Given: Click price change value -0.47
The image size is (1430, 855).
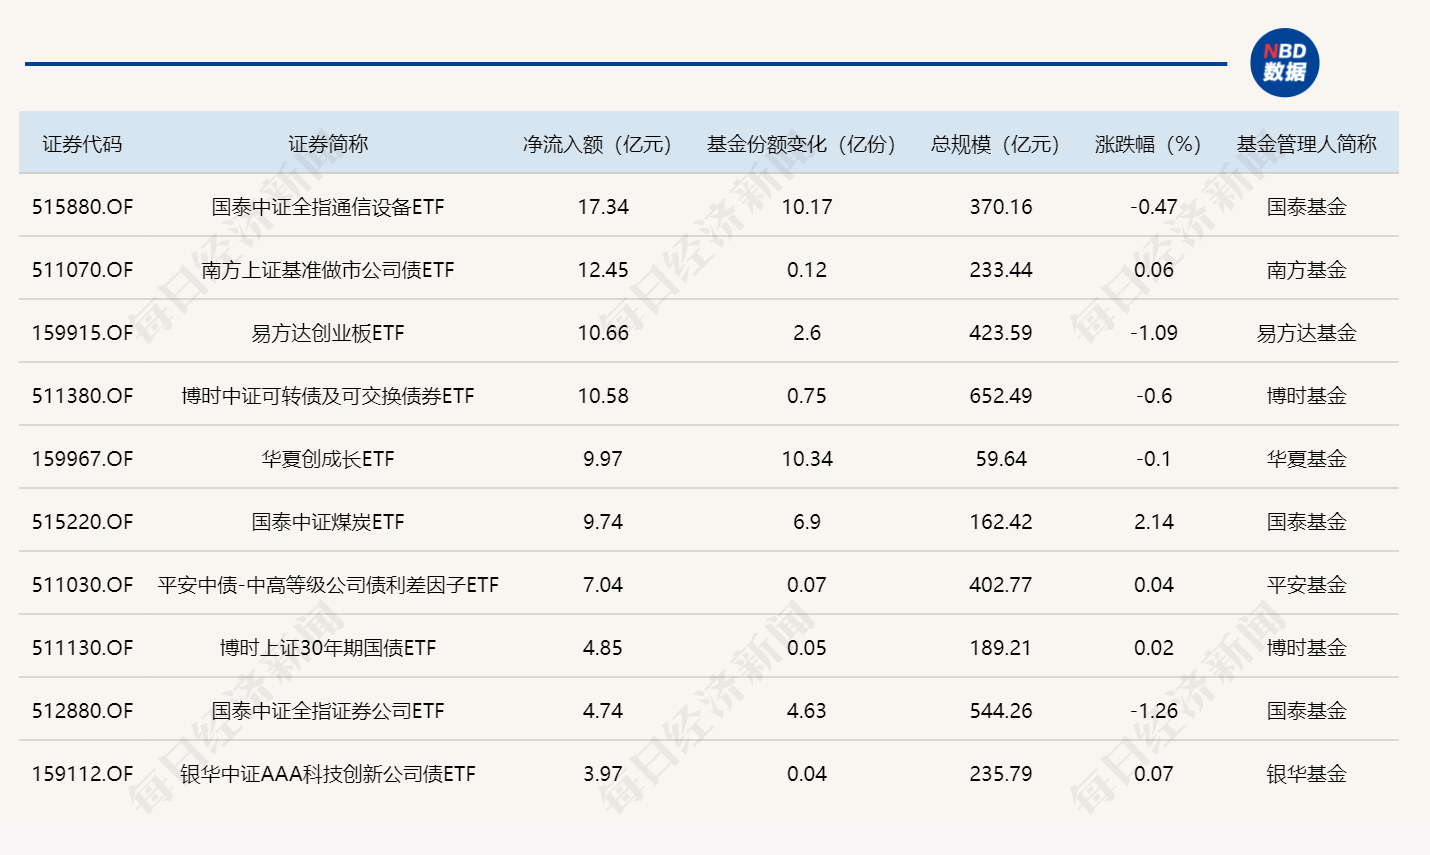Looking at the screenshot, I should point(1154,207).
